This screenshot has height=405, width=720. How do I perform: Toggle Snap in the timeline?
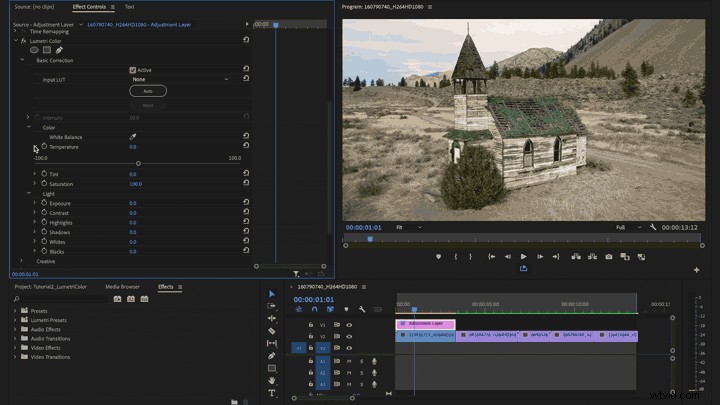(315, 309)
